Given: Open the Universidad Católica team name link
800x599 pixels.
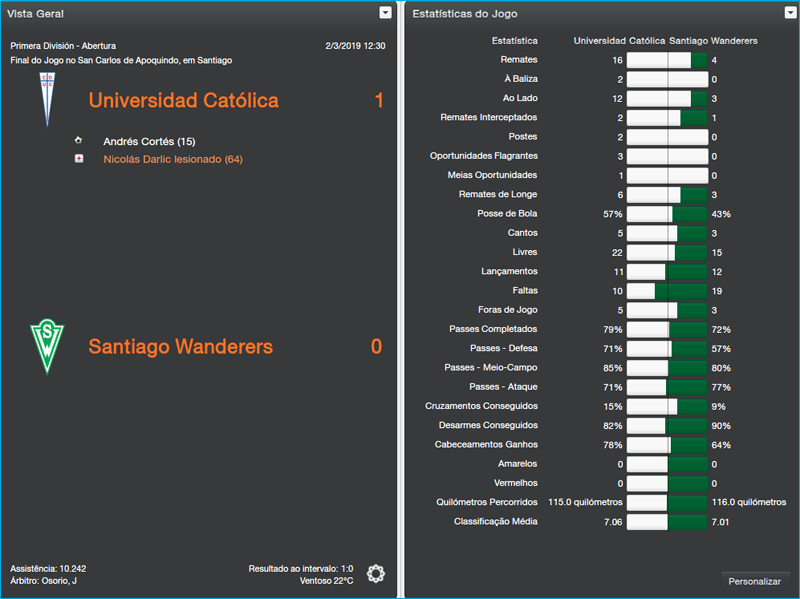Looking at the screenshot, I should (183, 101).
